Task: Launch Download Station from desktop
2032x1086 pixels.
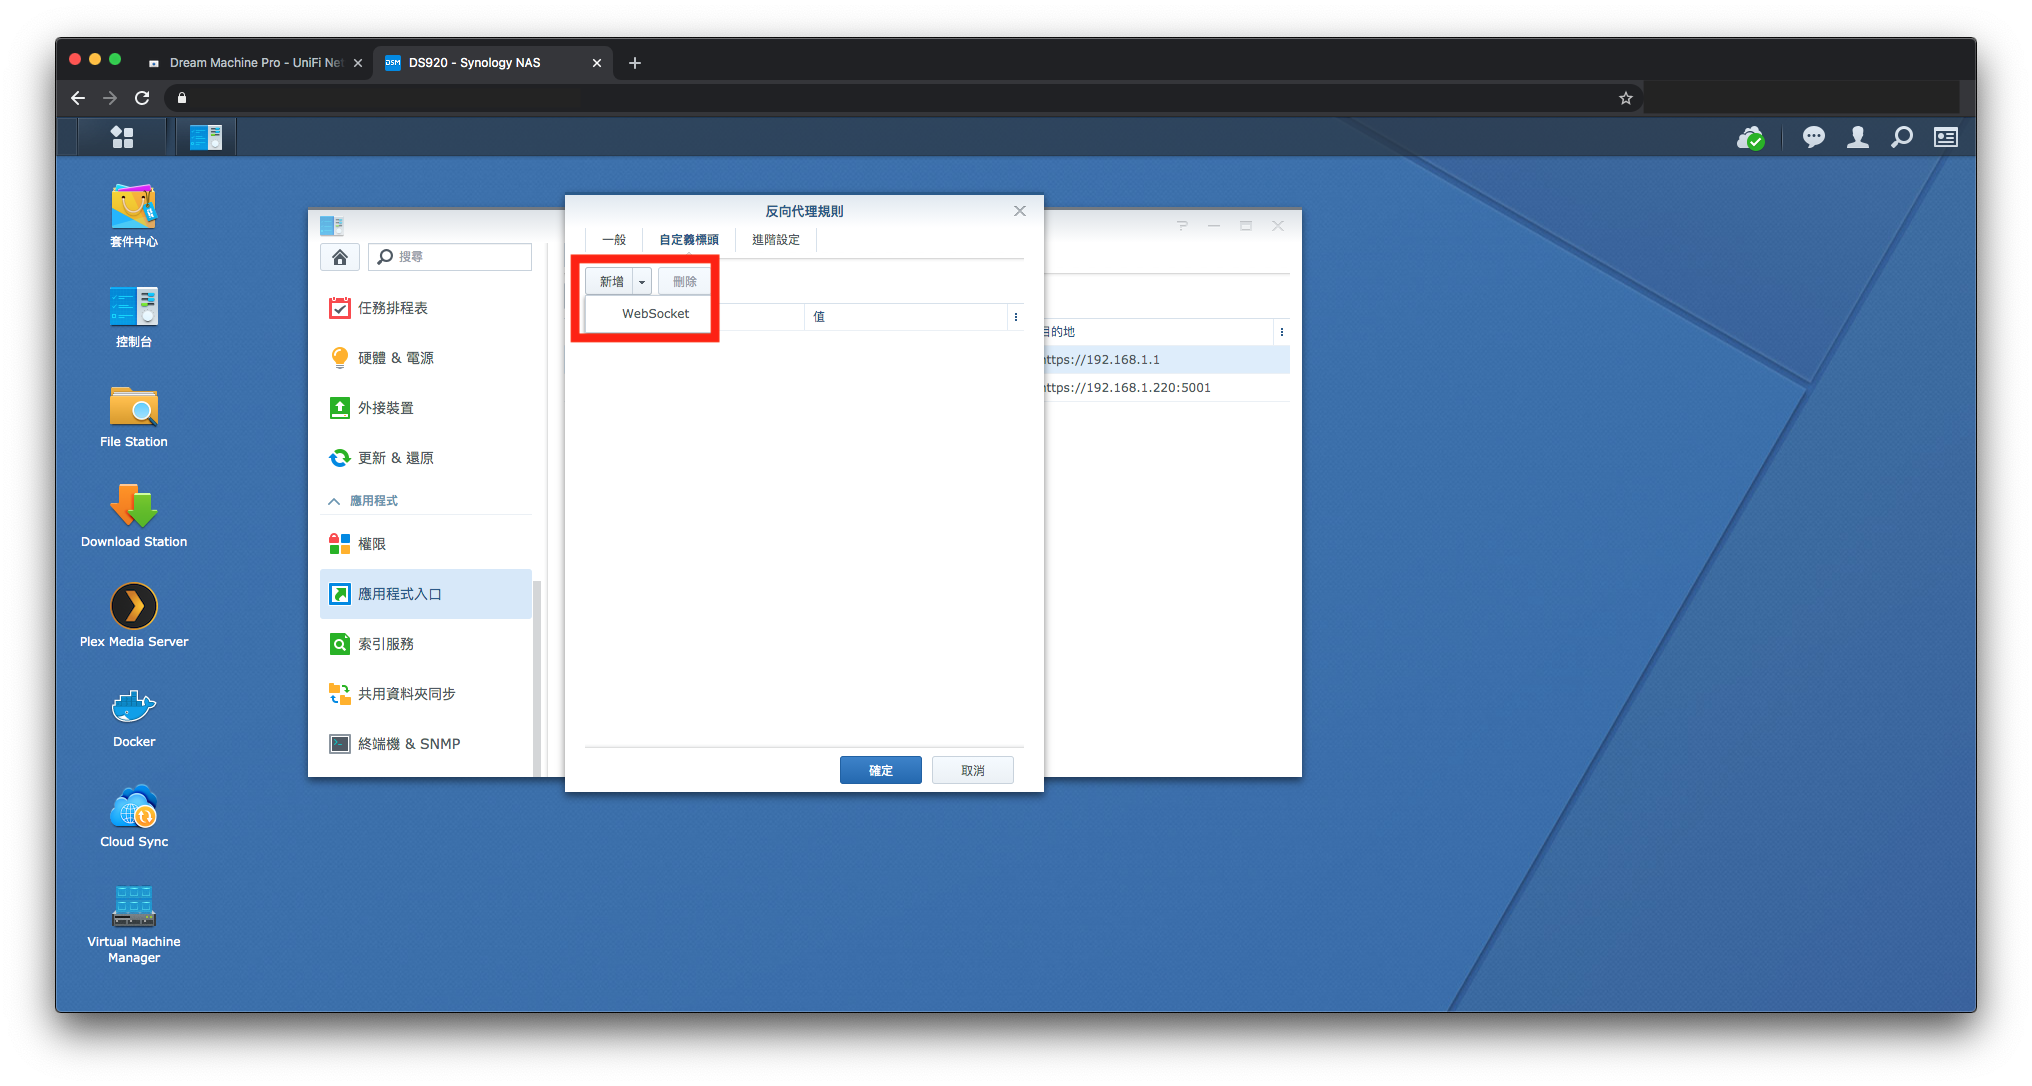Action: point(133,516)
